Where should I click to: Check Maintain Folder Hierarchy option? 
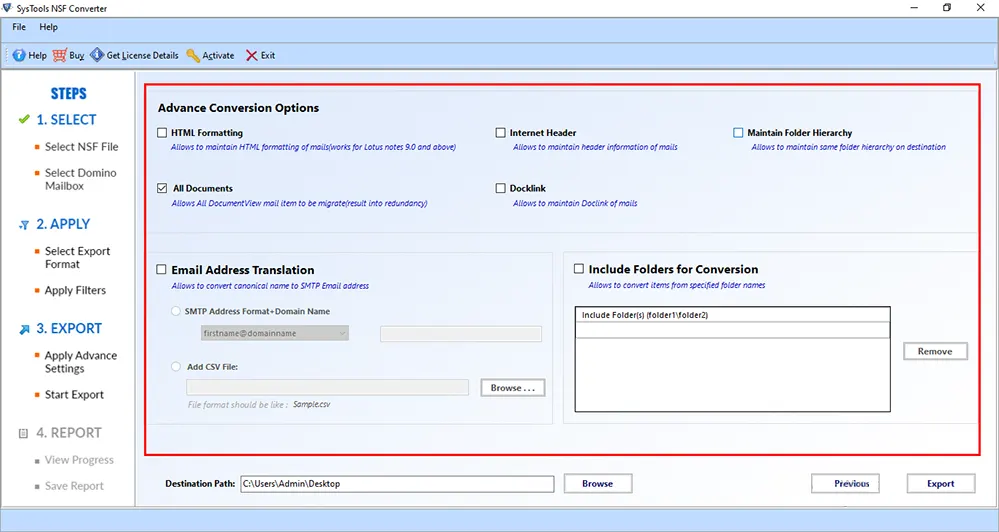click(738, 133)
